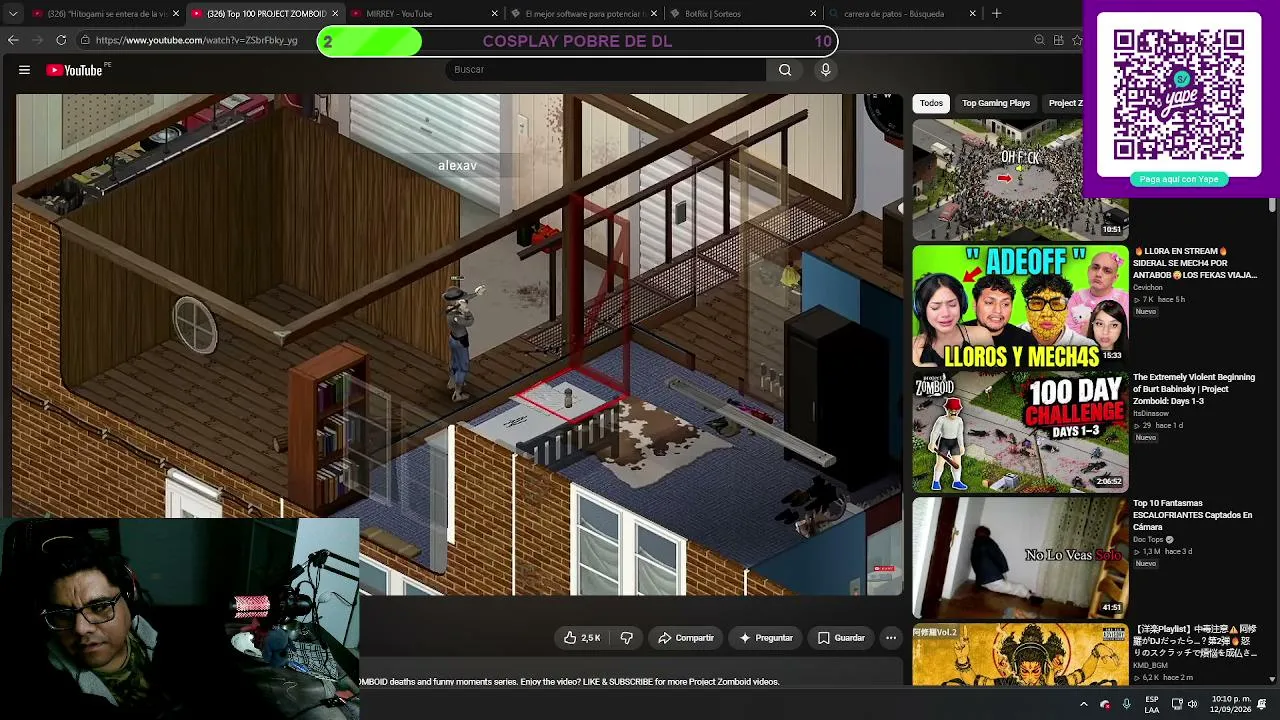Reload the page with the refresh icon
Viewport: 1280px width, 720px height.
coord(61,40)
